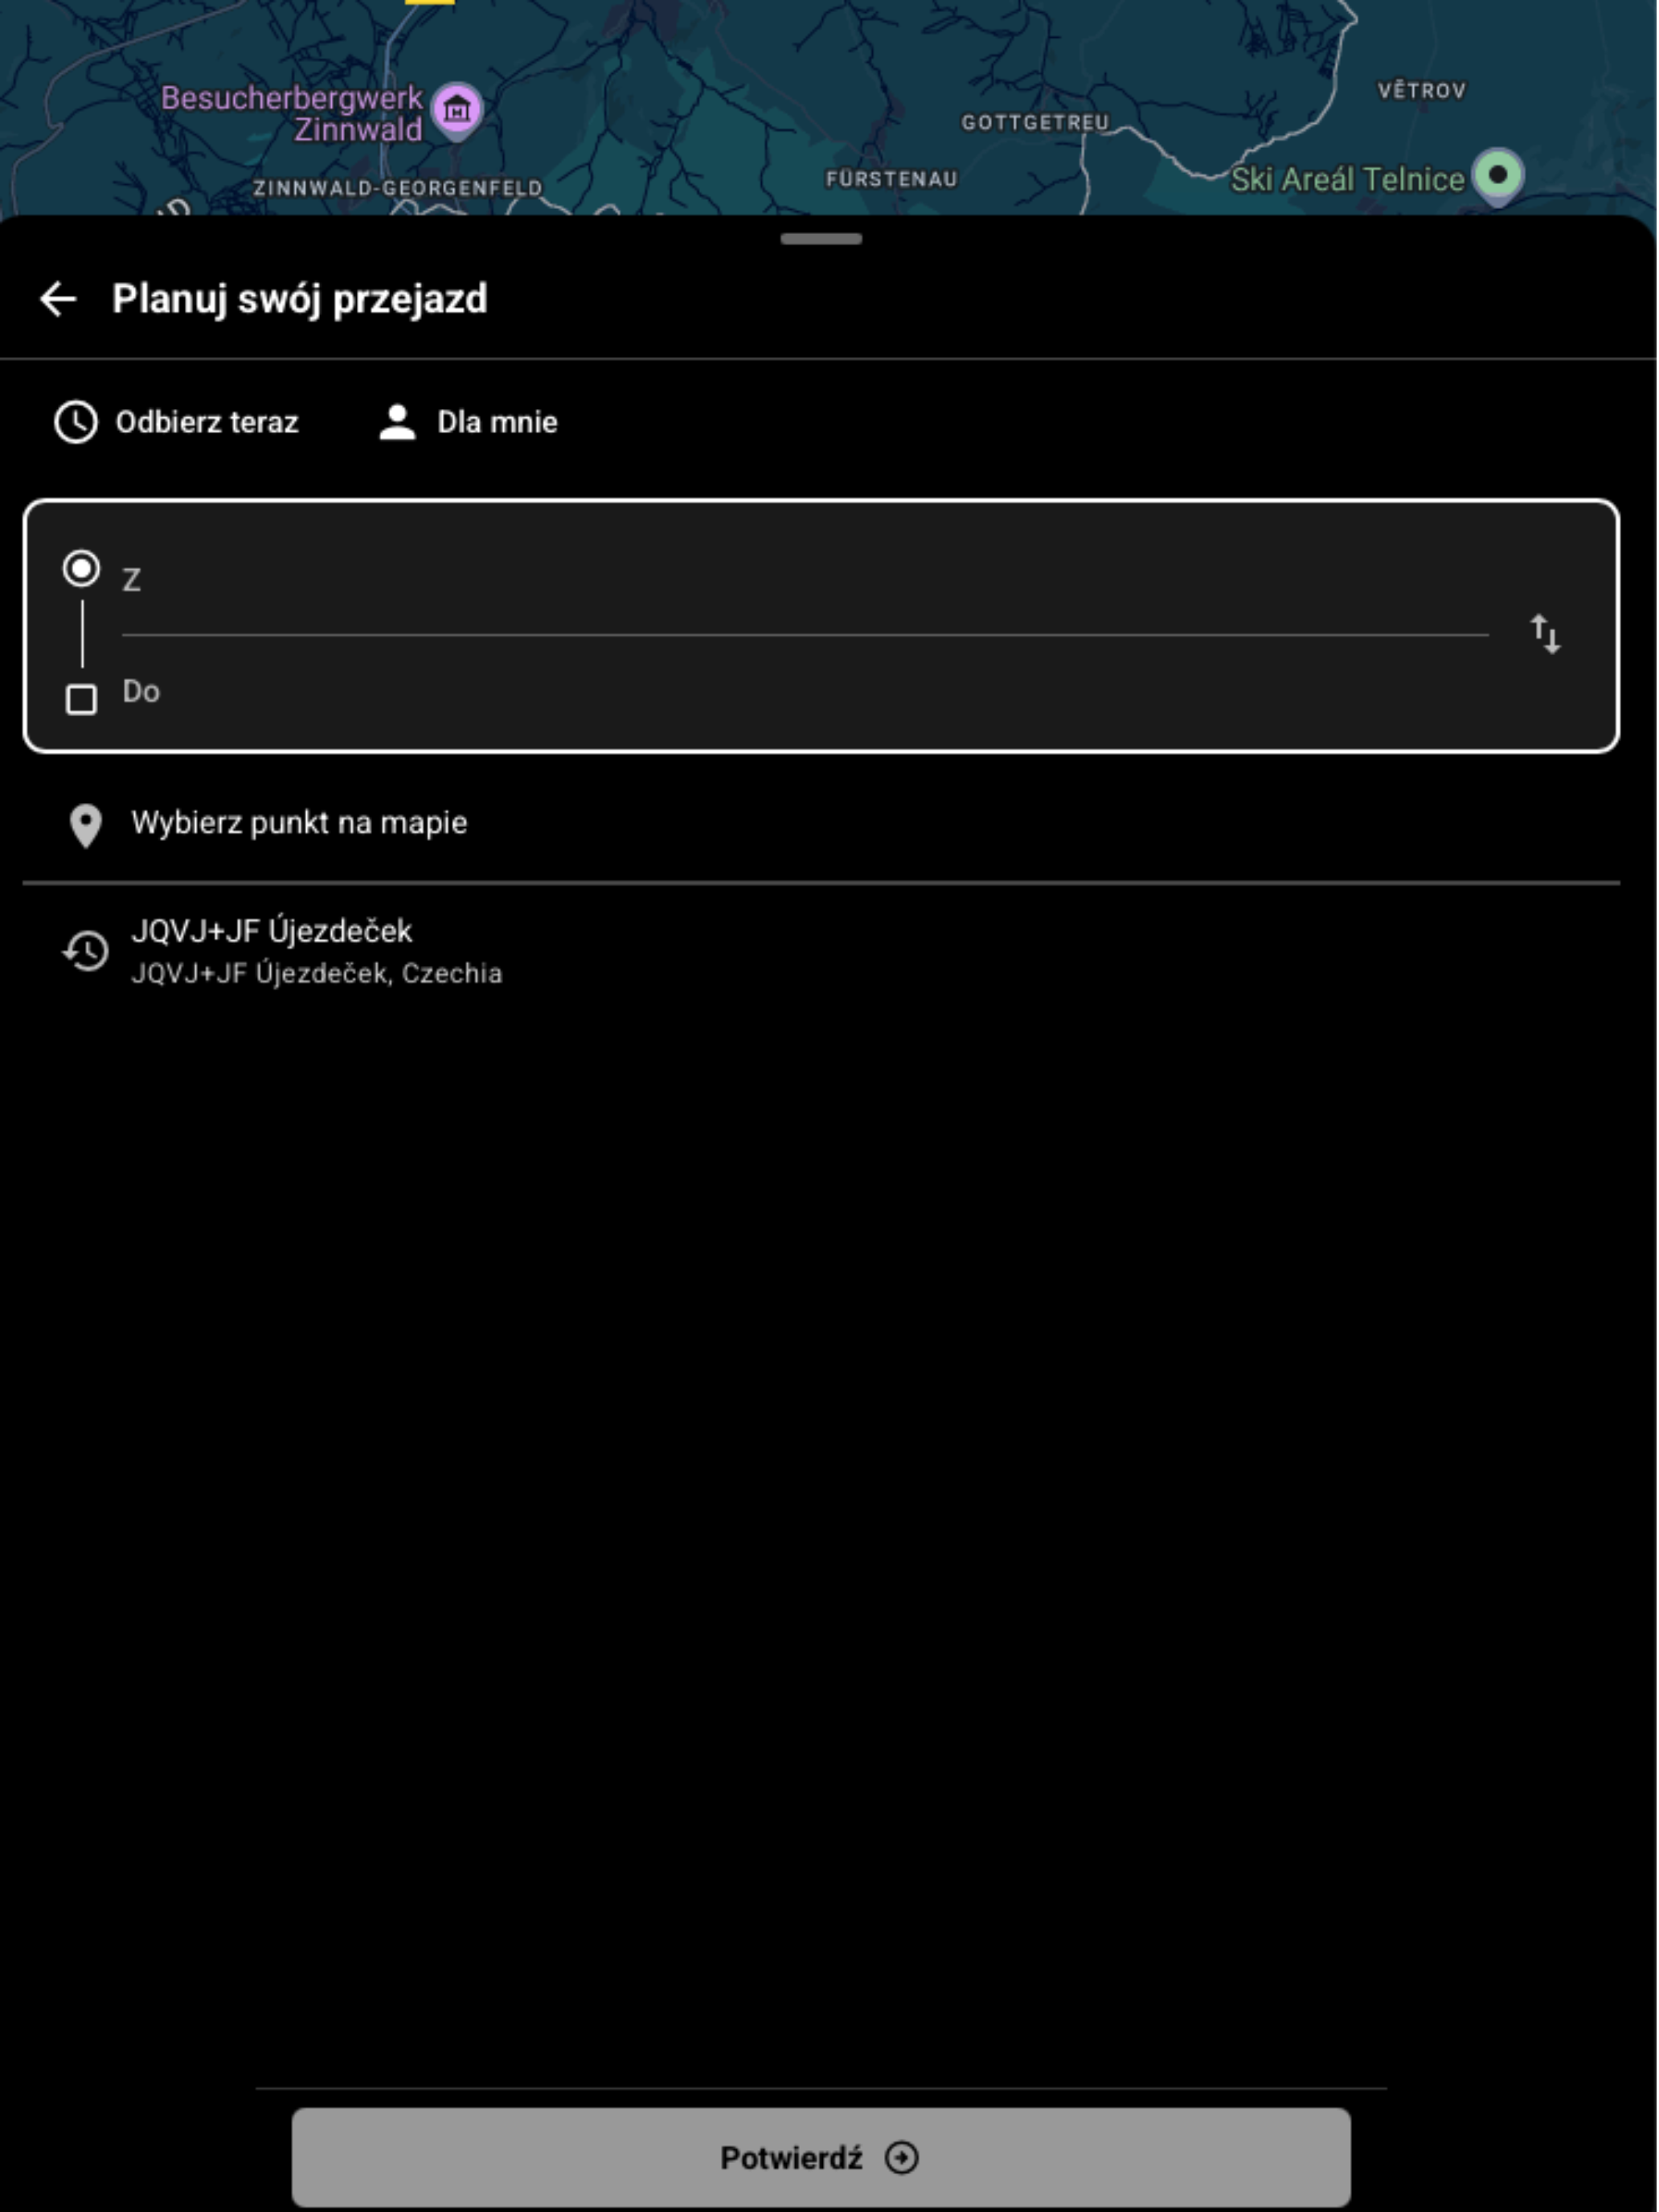Tap the clock icon beside Odbierz teraz
This screenshot has height=2212, width=1659.
tap(76, 422)
